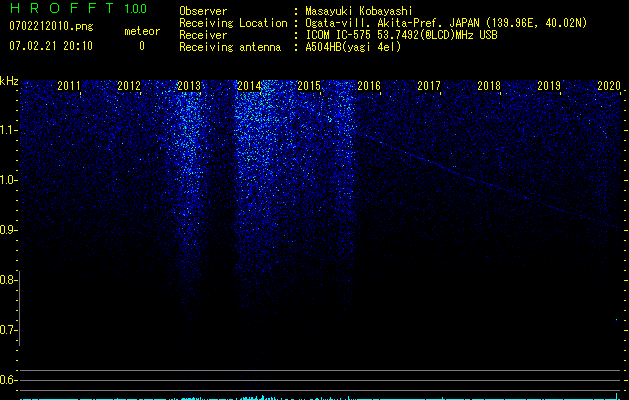The height and width of the screenshot is (400, 629).
Task: Select the Ogata-vill. Akita-Pref. JAPAN location text
Action: [x=446, y=23]
